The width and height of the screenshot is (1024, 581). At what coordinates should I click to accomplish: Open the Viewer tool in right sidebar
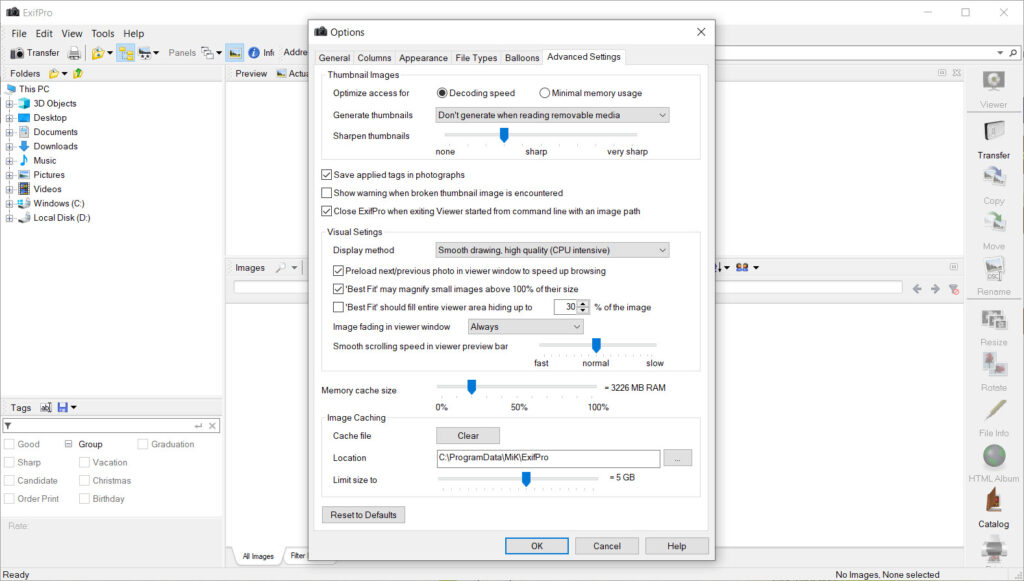point(993,89)
